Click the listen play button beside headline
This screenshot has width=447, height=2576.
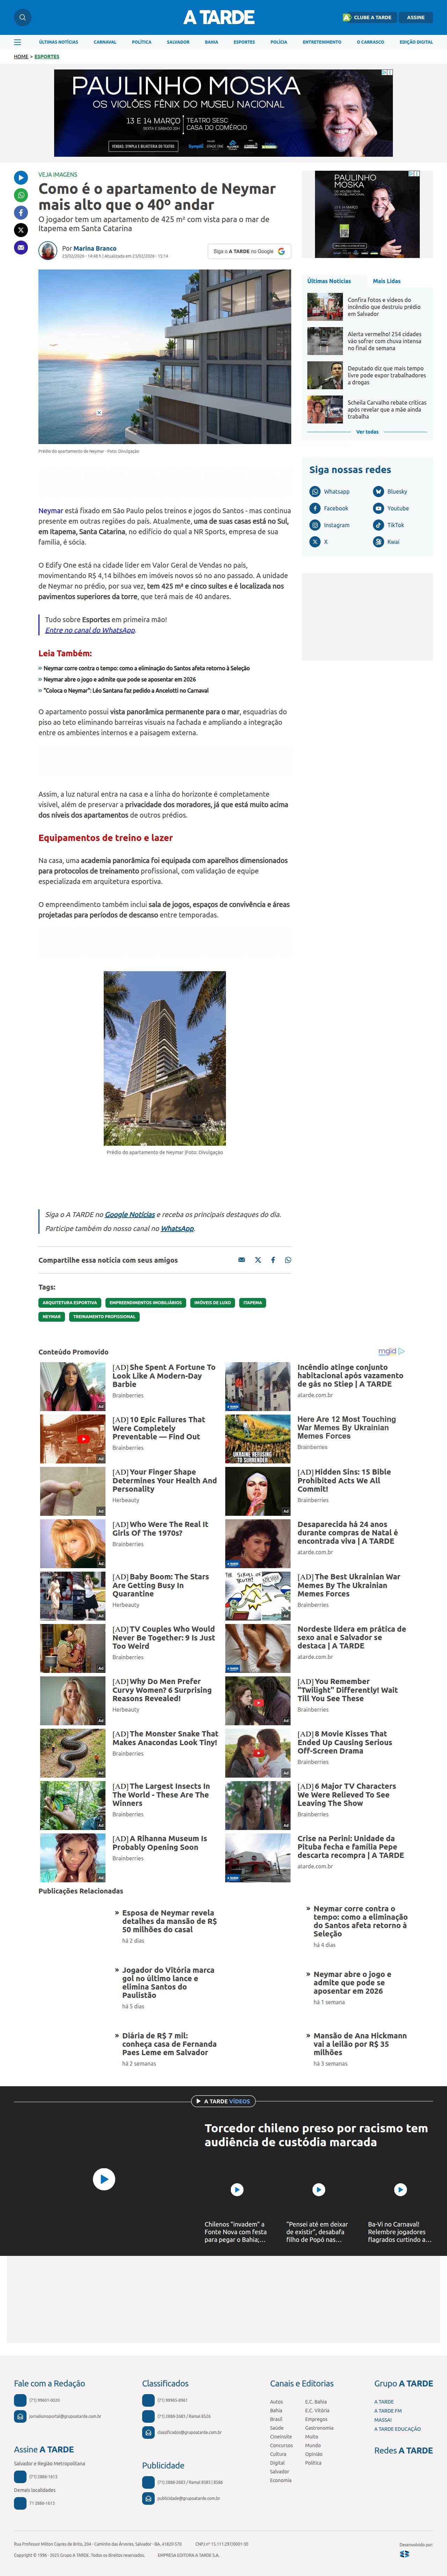(x=21, y=178)
